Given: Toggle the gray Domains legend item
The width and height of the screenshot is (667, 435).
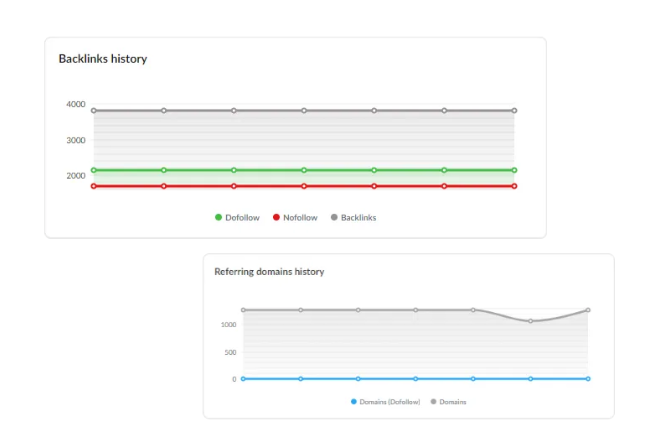Looking at the screenshot, I should click(448, 402).
